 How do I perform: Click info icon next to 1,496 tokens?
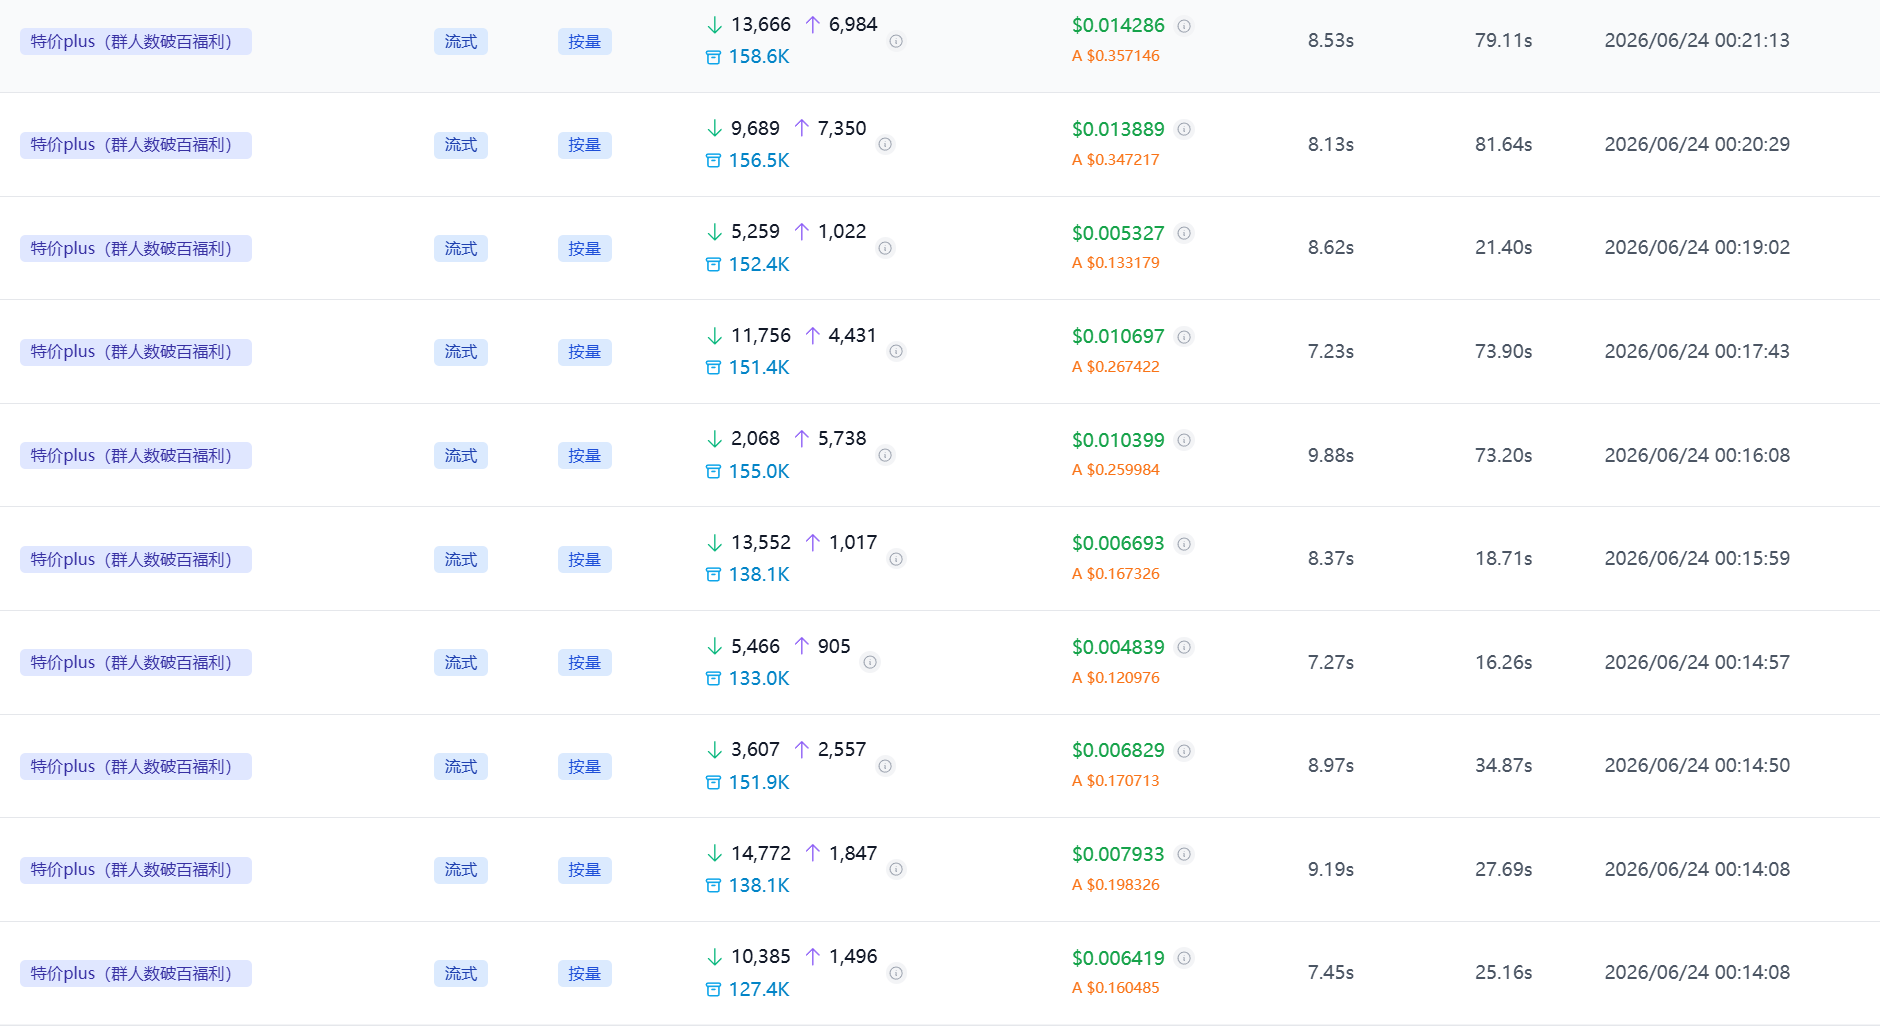click(x=896, y=973)
